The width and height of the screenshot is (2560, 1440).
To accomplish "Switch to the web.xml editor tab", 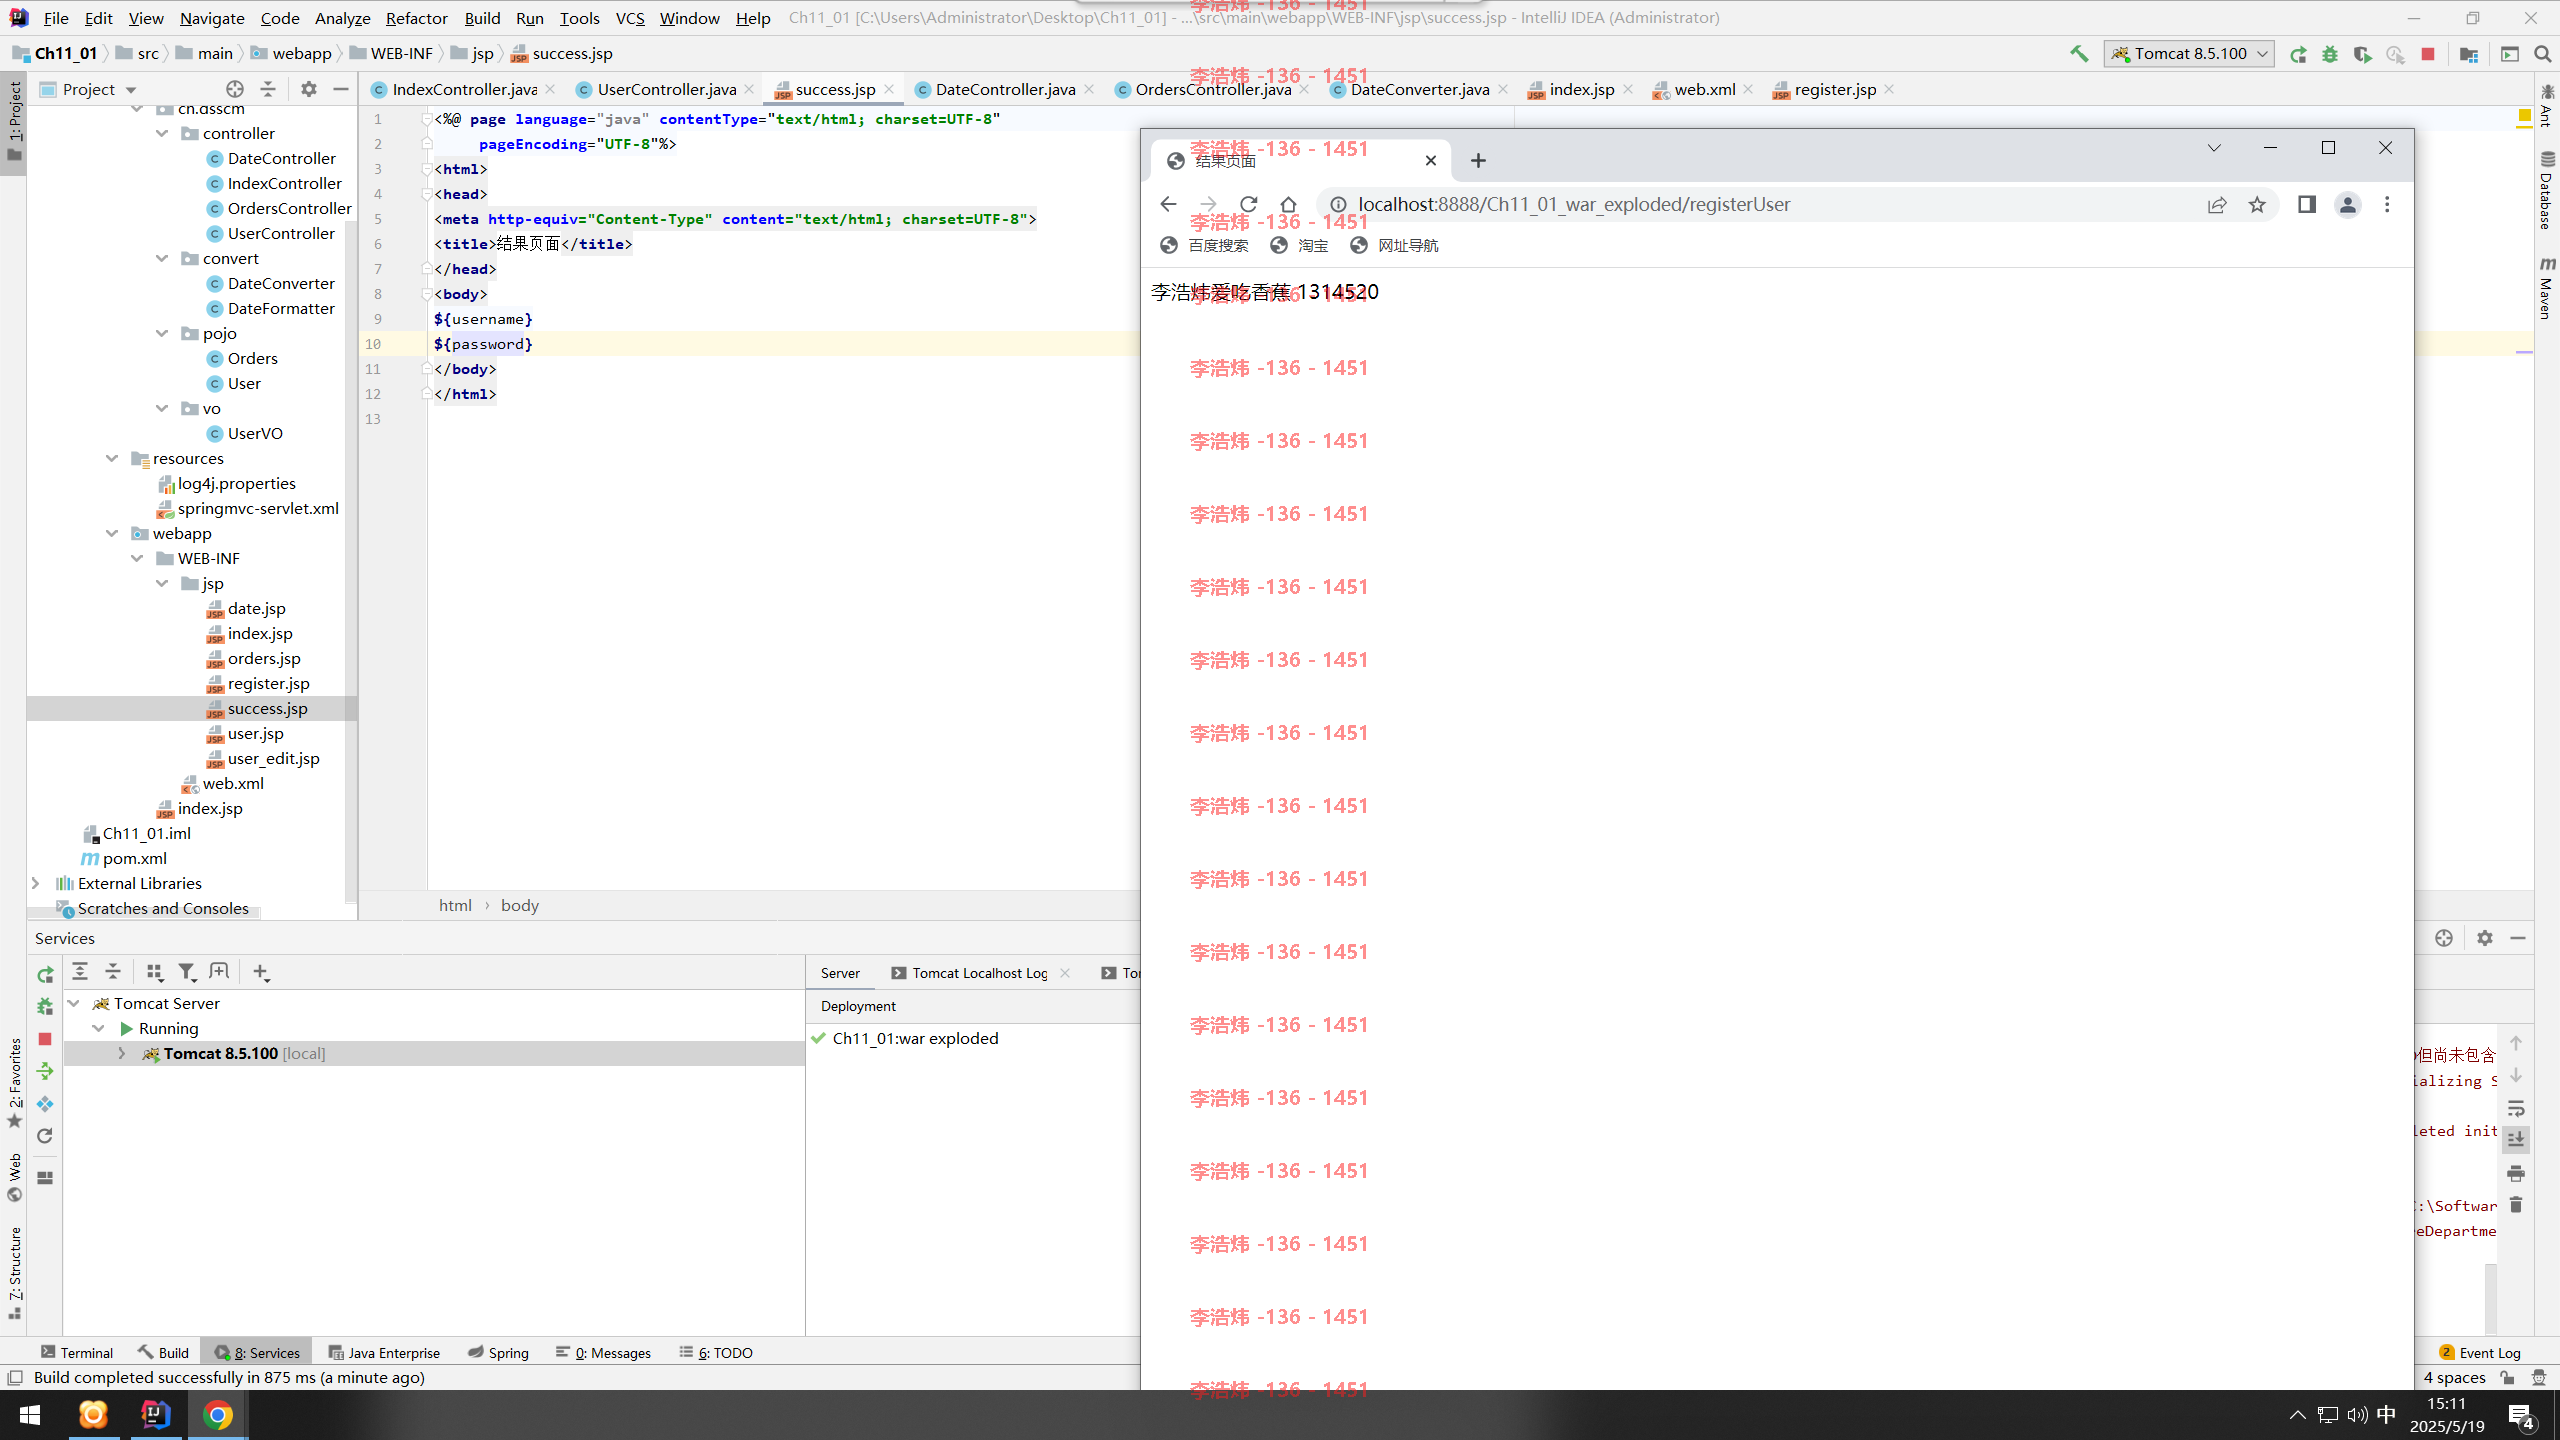I will click(x=1704, y=89).
